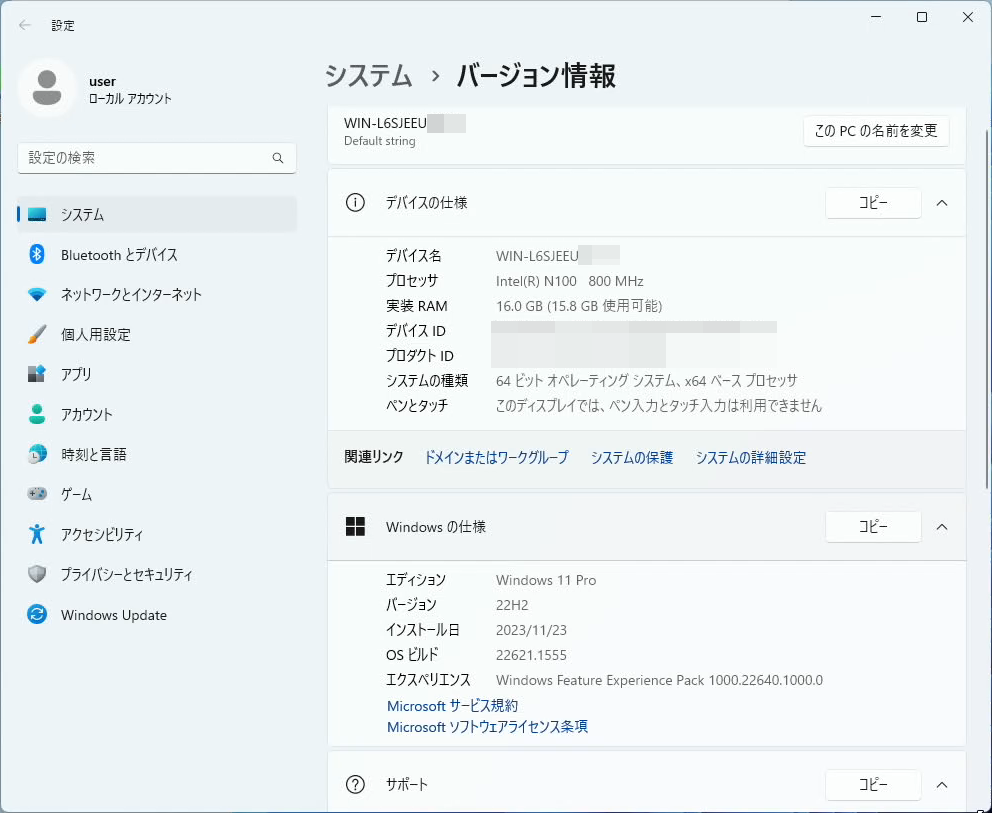
Task: Open システムの保護 link
Action: tap(632, 457)
